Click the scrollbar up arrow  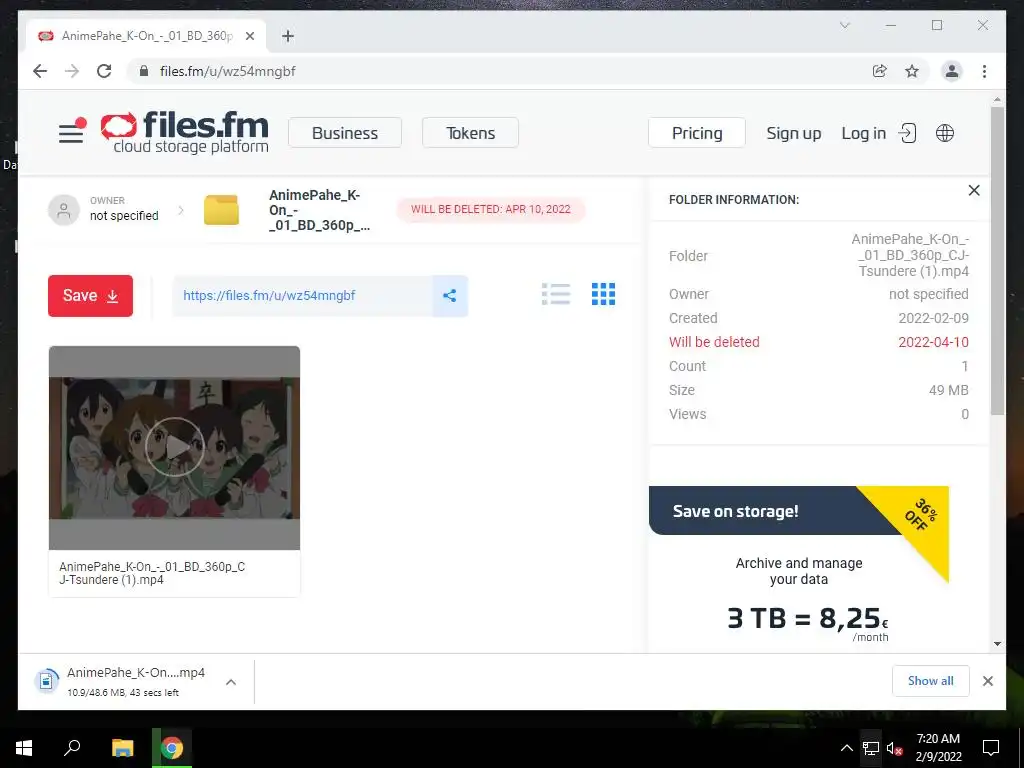point(997,100)
